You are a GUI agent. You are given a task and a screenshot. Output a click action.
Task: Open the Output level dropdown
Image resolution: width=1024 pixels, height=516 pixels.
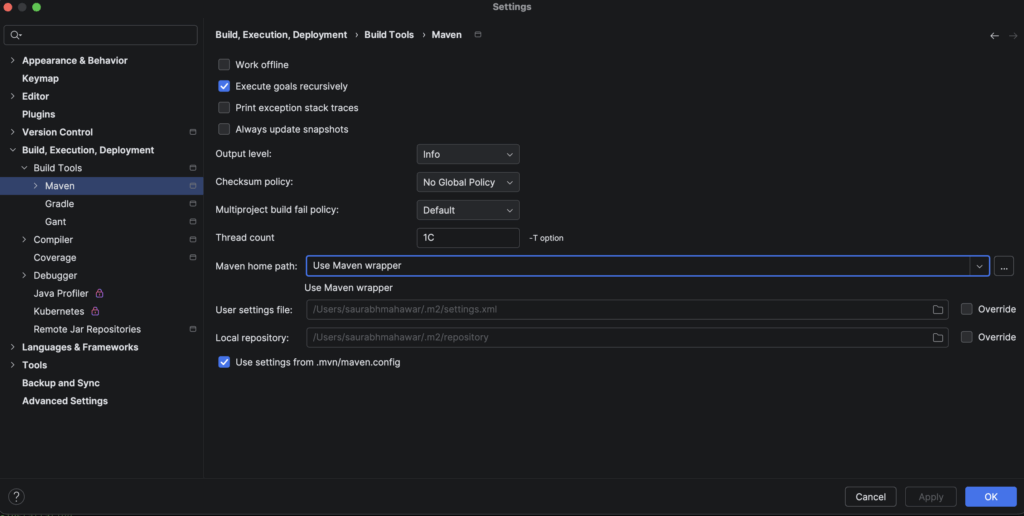pyautogui.click(x=467, y=155)
